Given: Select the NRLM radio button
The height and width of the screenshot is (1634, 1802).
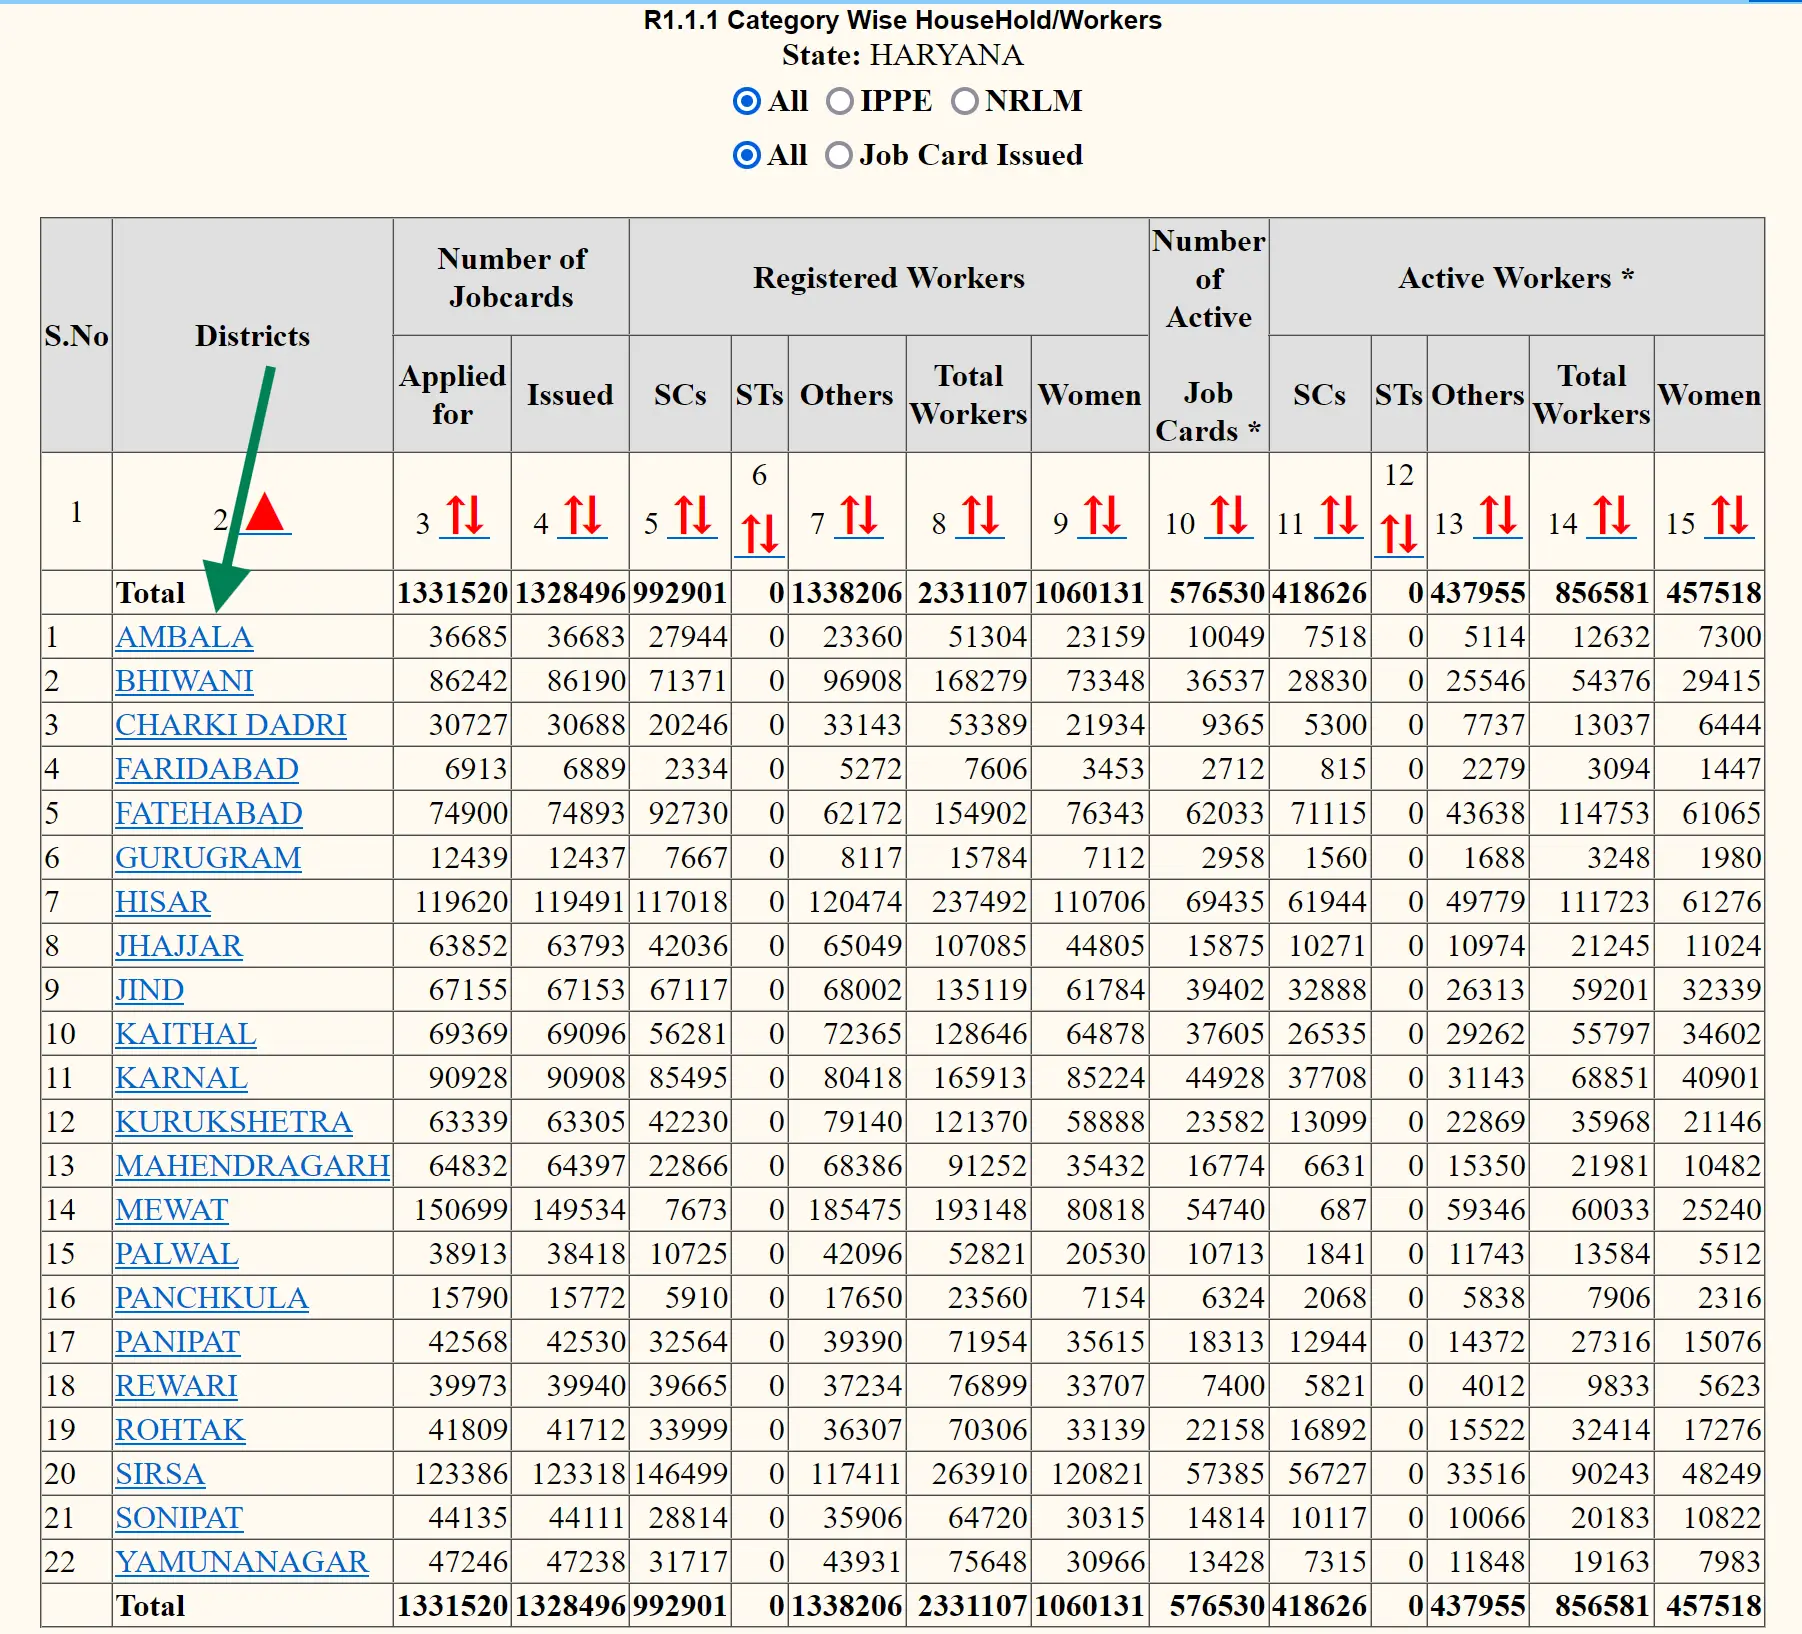Looking at the screenshot, I should coord(965,101).
